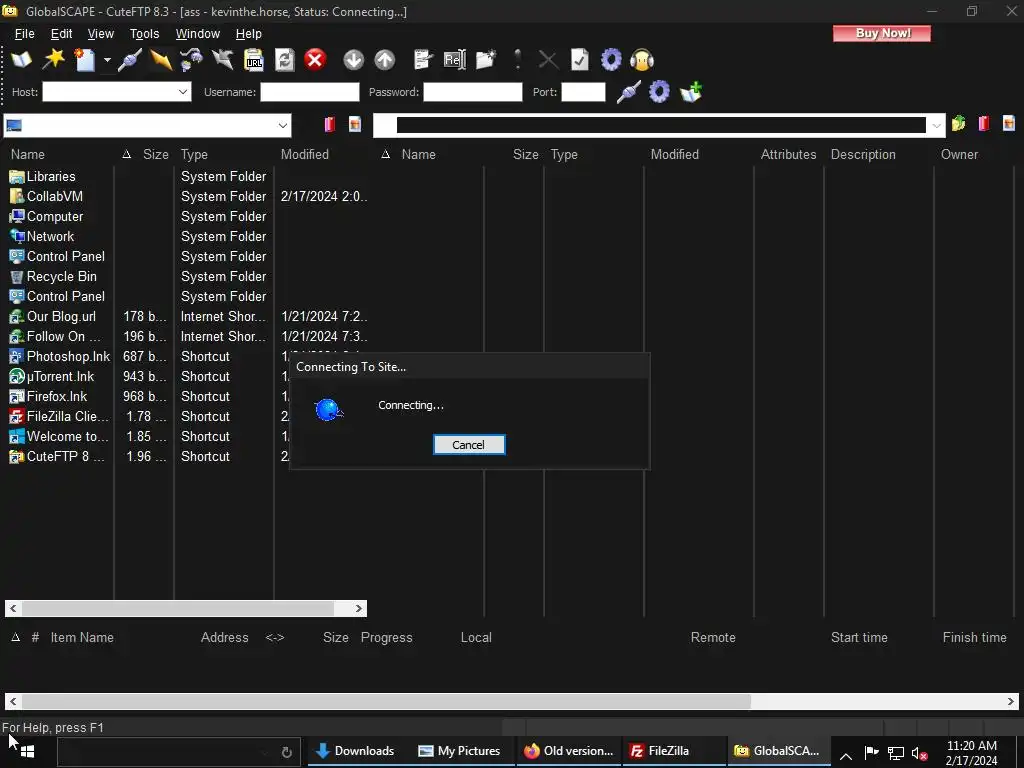Click the Upload up-arrow icon

385,60
